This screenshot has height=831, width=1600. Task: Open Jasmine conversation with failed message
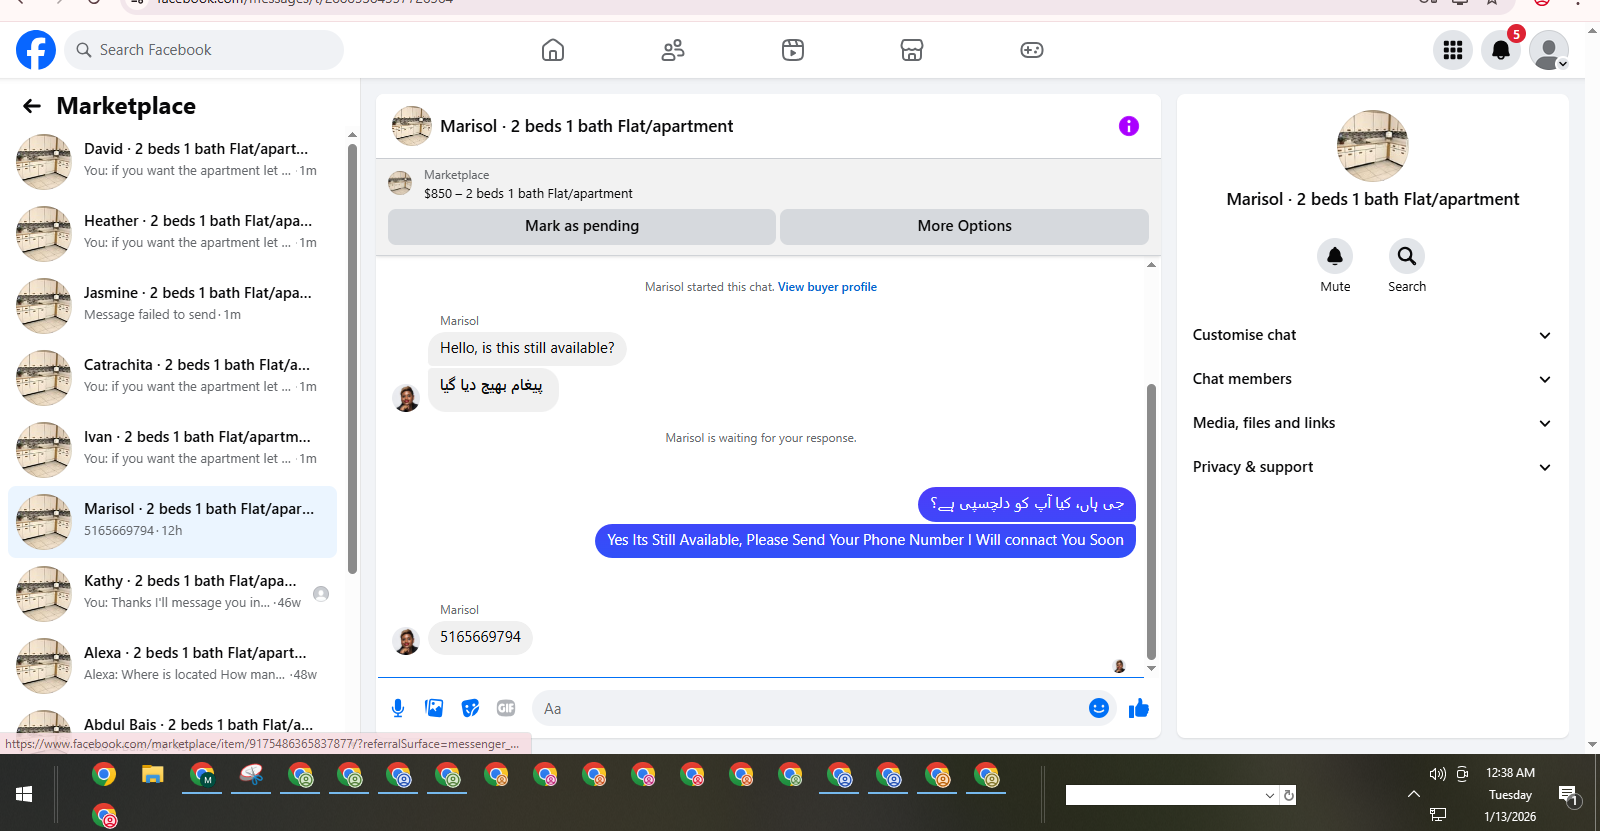click(x=172, y=305)
